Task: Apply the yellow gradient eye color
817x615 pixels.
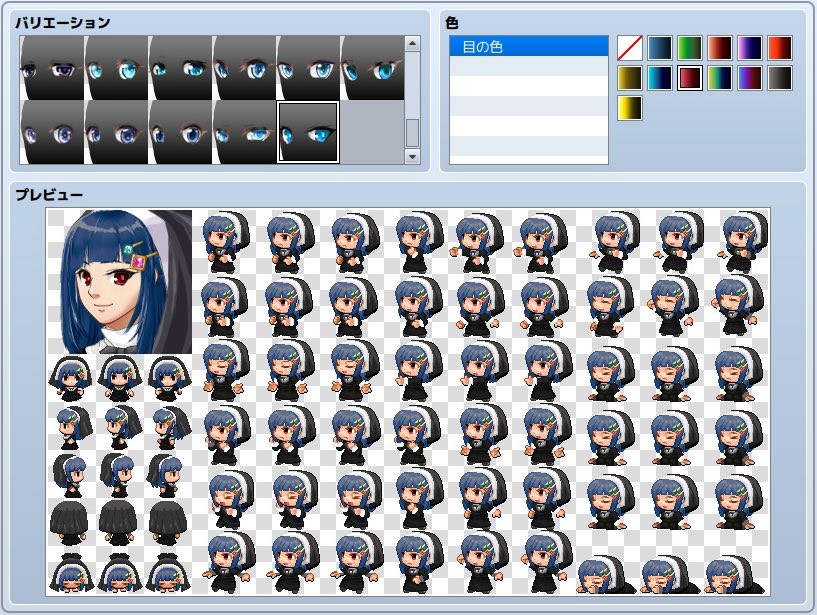Action: pos(630,108)
